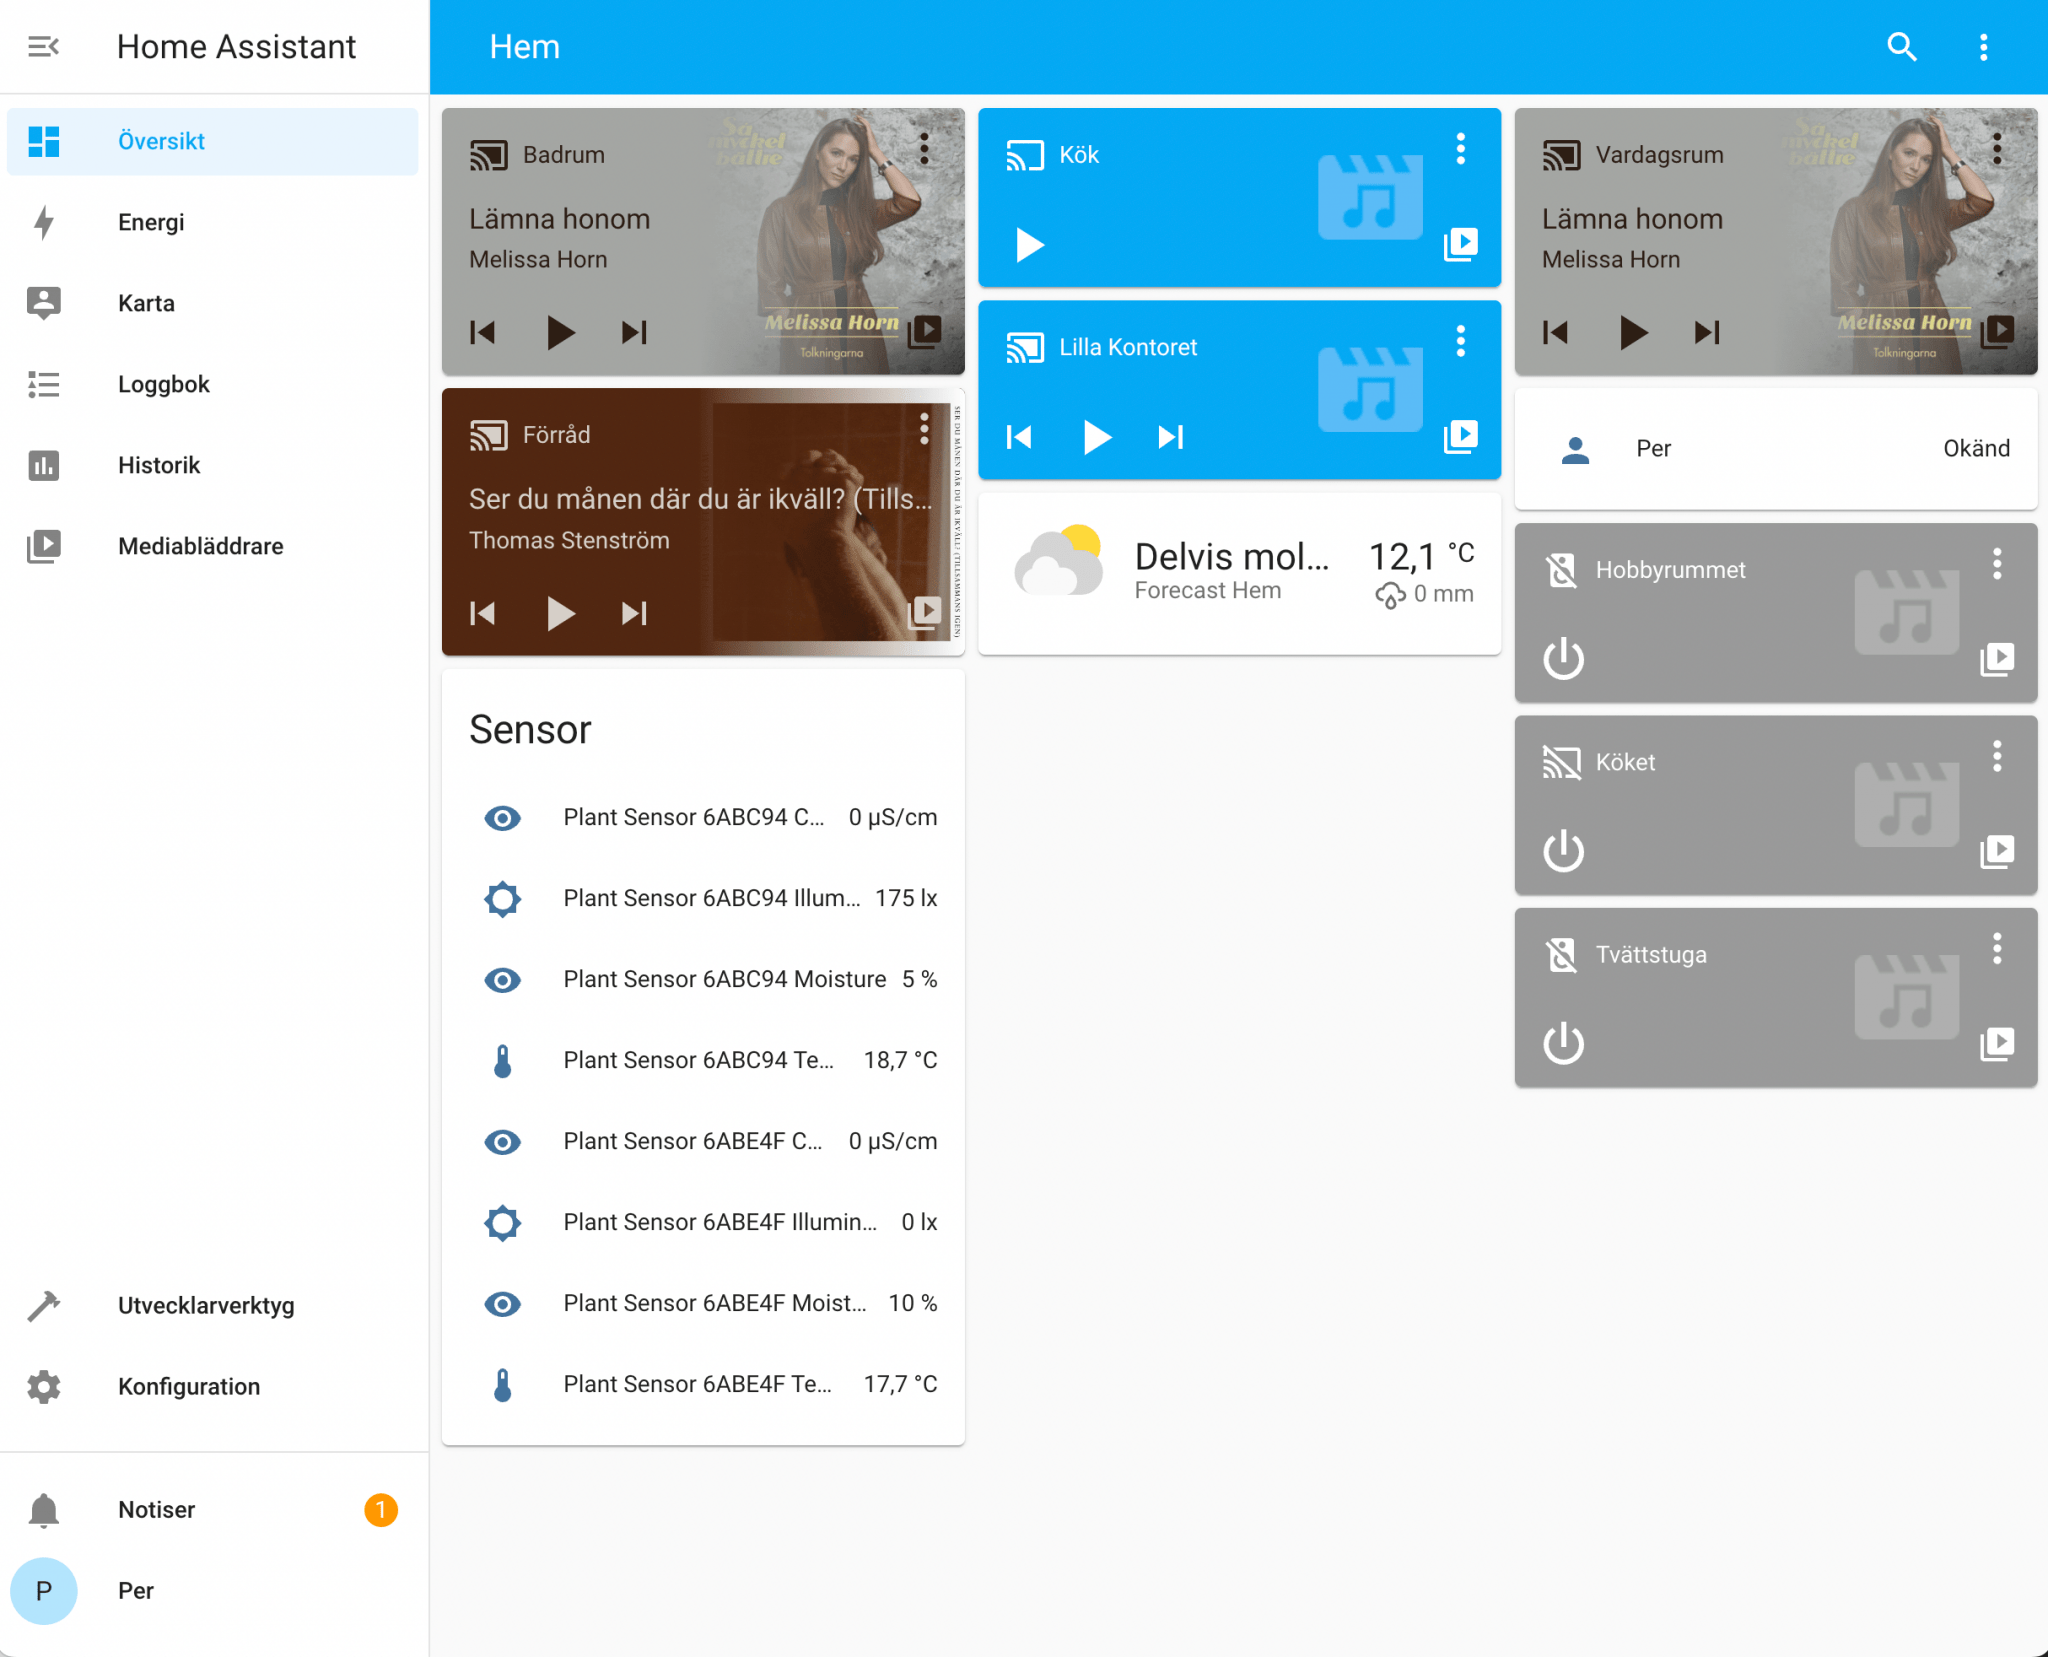This screenshot has height=1657, width=2048.
Task: Play media in Badrum
Action: click(x=560, y=332)
